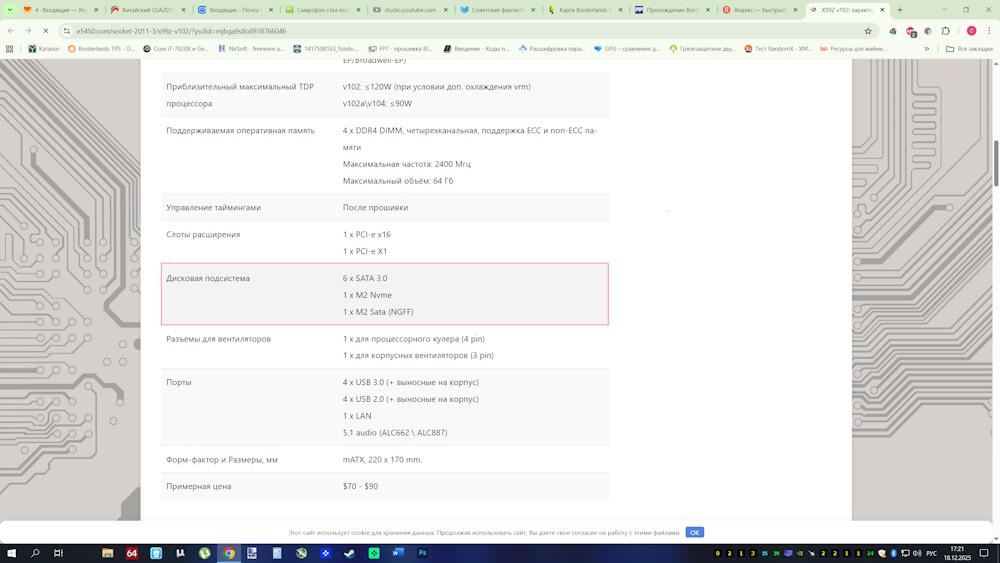Image resolution: width=1000 pixels, height=563 pixels.
Task: Open the tab search dropdown arrow
Action: (x=10, y=10)
